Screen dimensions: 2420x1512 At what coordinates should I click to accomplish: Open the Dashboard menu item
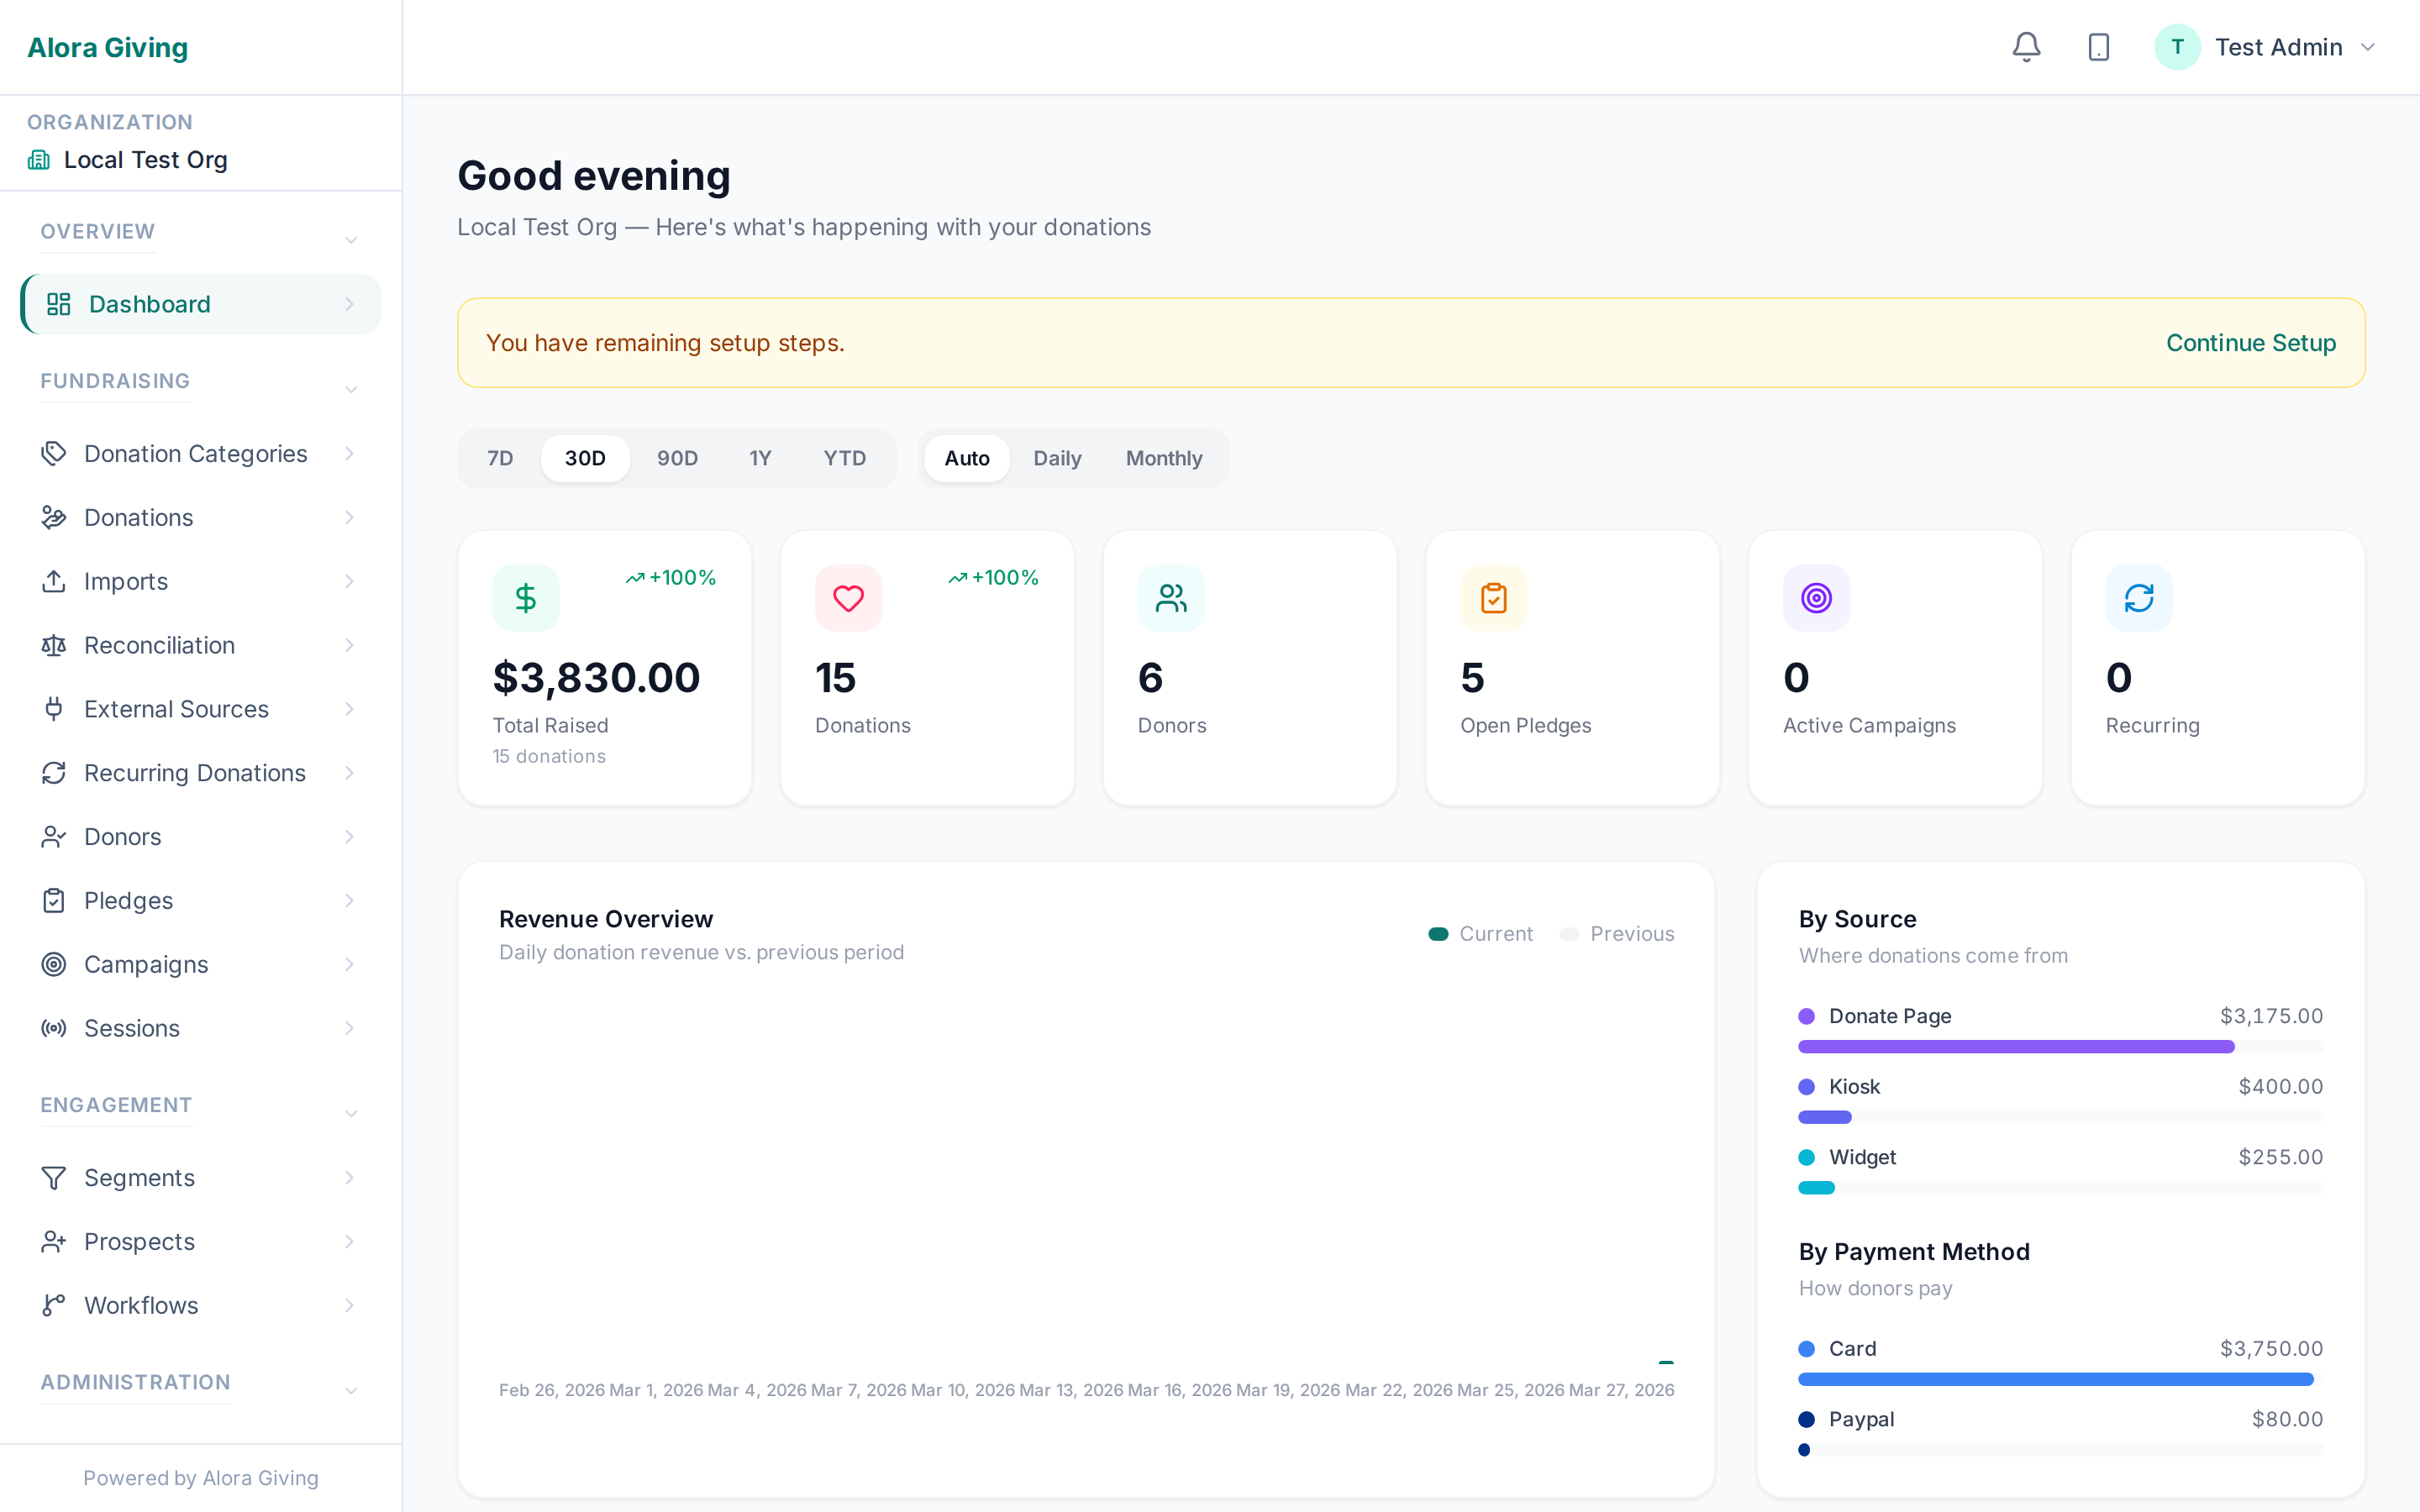pos(150,304)
